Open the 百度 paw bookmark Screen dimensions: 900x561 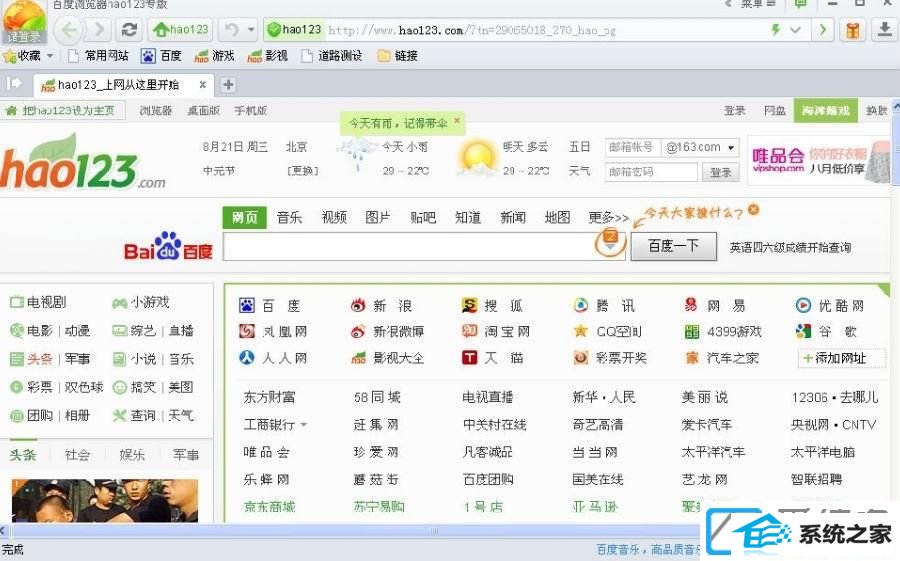161,56
